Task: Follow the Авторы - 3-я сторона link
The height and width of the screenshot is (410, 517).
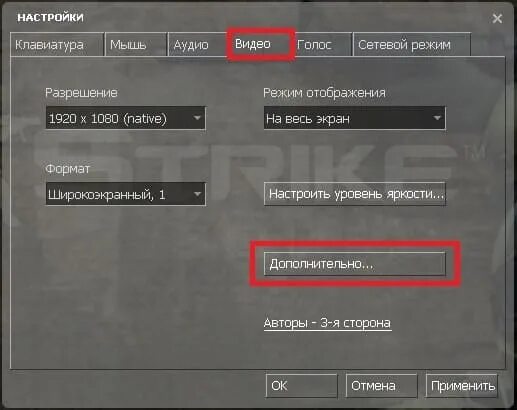Action: tap(327, 323)
